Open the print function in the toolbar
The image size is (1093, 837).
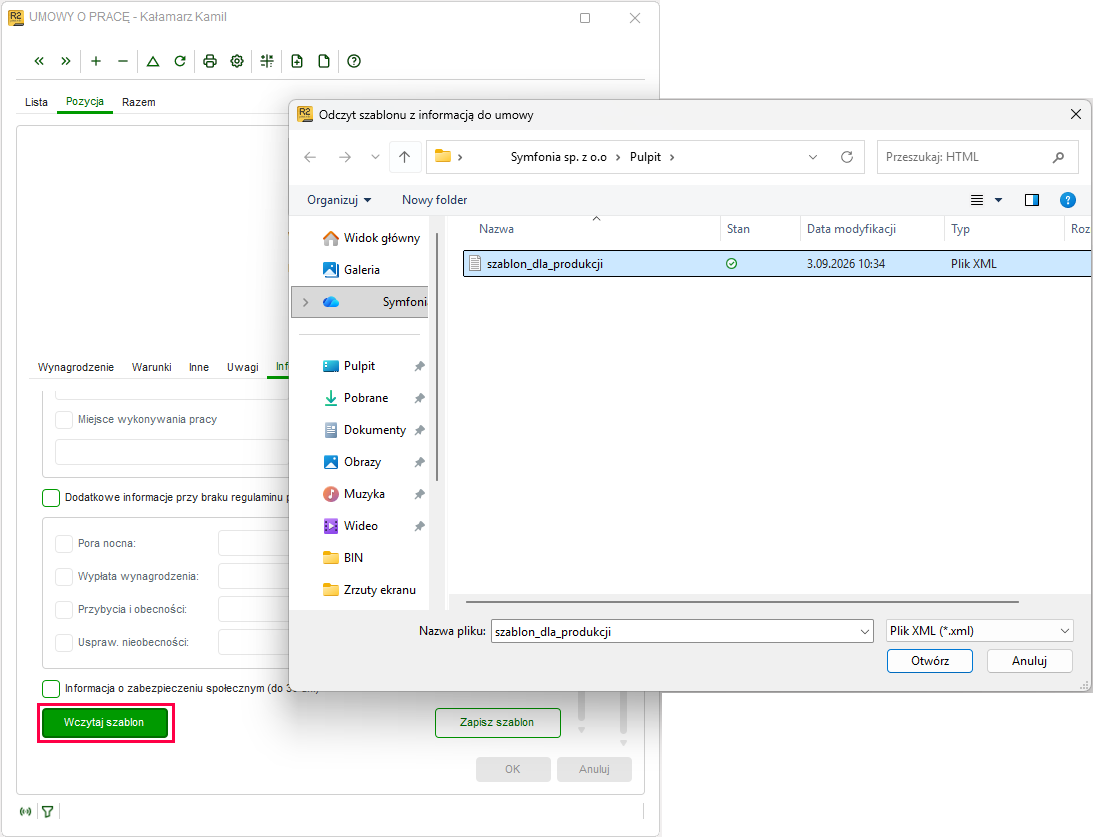coord(210,61)
